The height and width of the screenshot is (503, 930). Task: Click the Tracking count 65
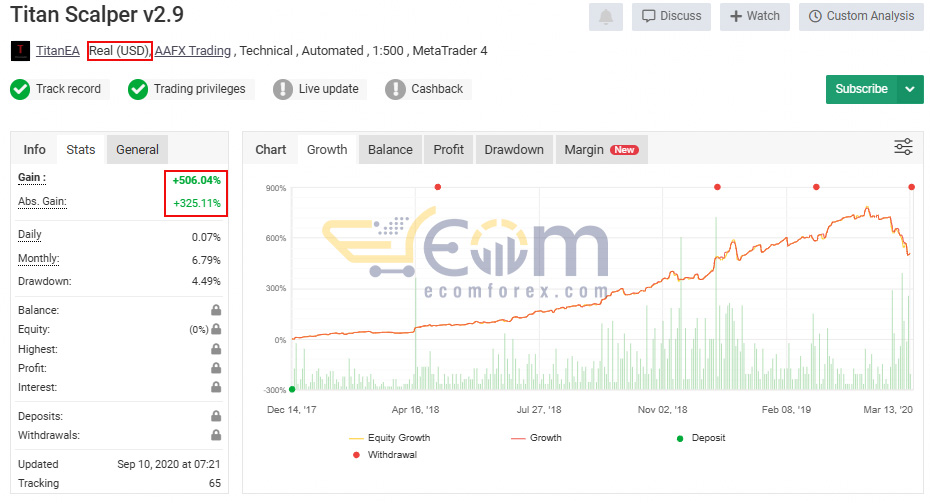click(215, 483)
